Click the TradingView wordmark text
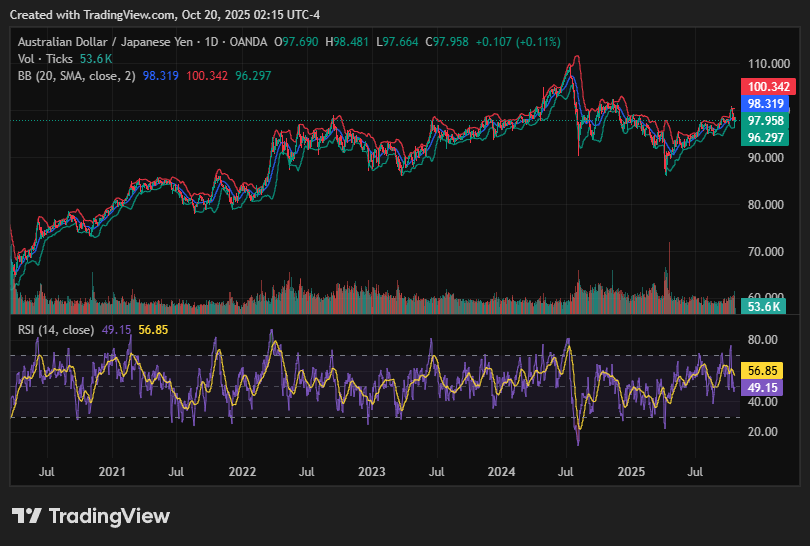The width and height of the screenshot is (810, 546). point(109,516)
